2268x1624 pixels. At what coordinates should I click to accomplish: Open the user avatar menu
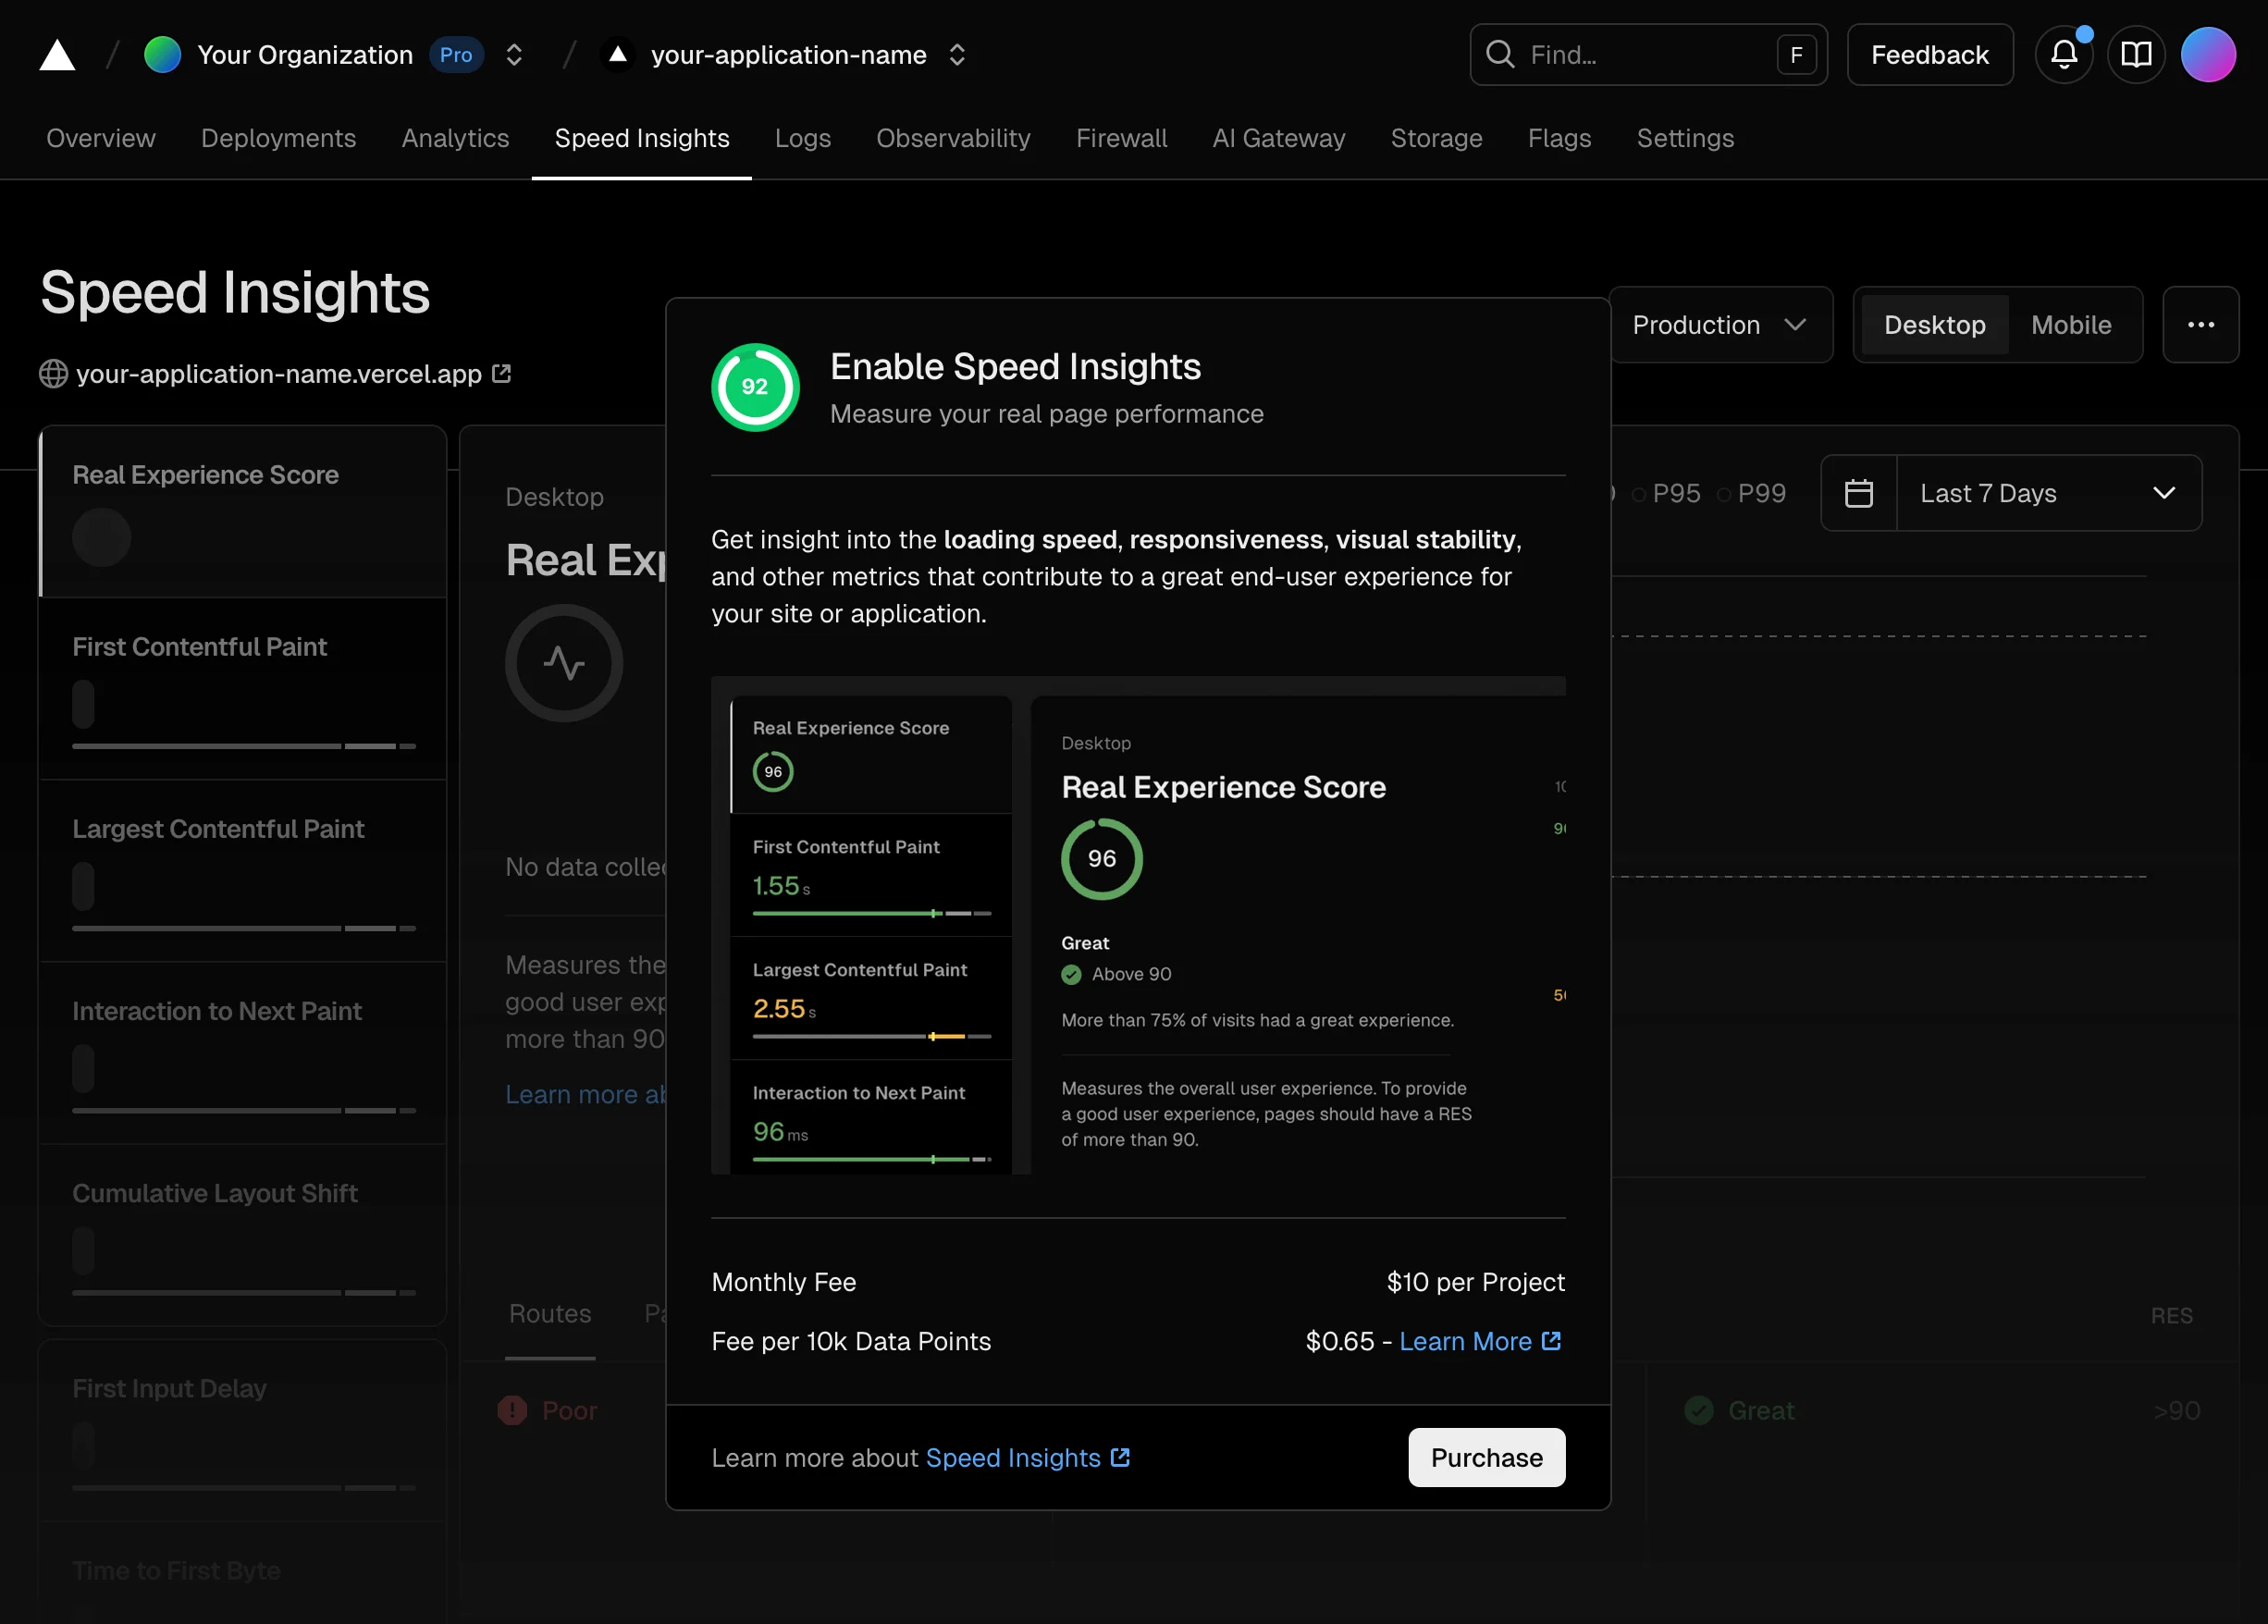[2208, 55]
